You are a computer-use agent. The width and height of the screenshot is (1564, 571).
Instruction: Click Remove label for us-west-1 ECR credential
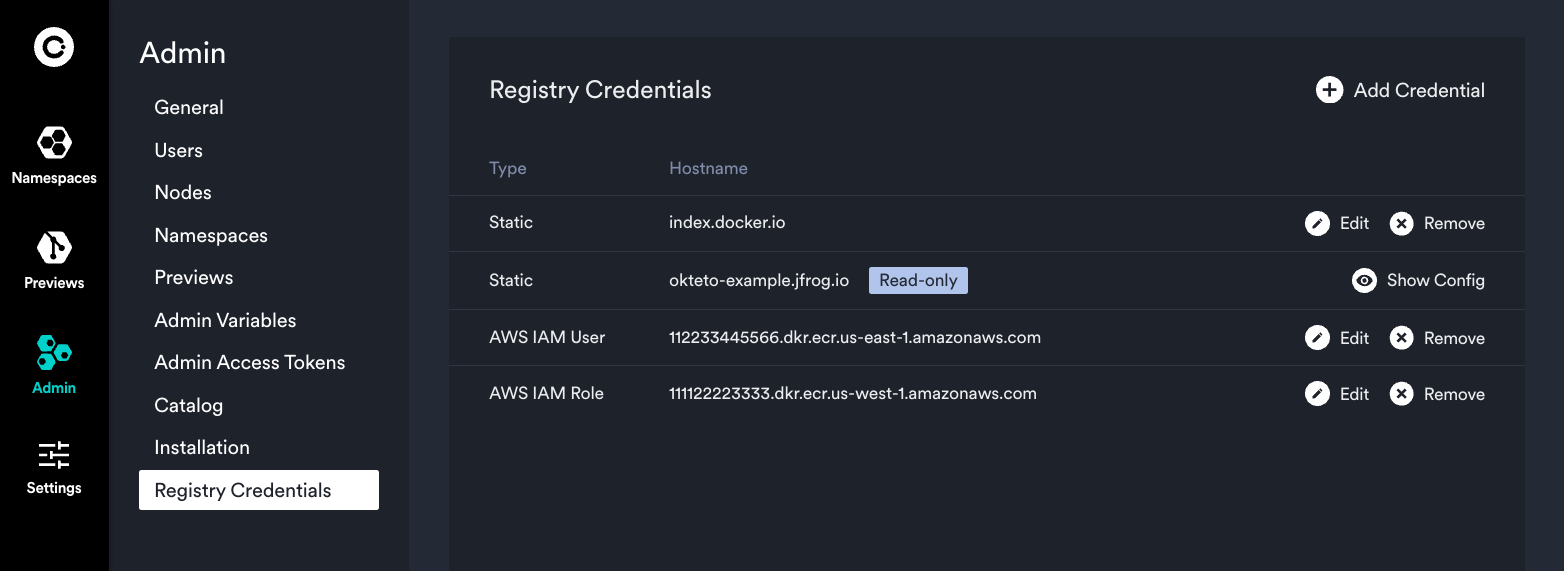[x=1454, y=394]
